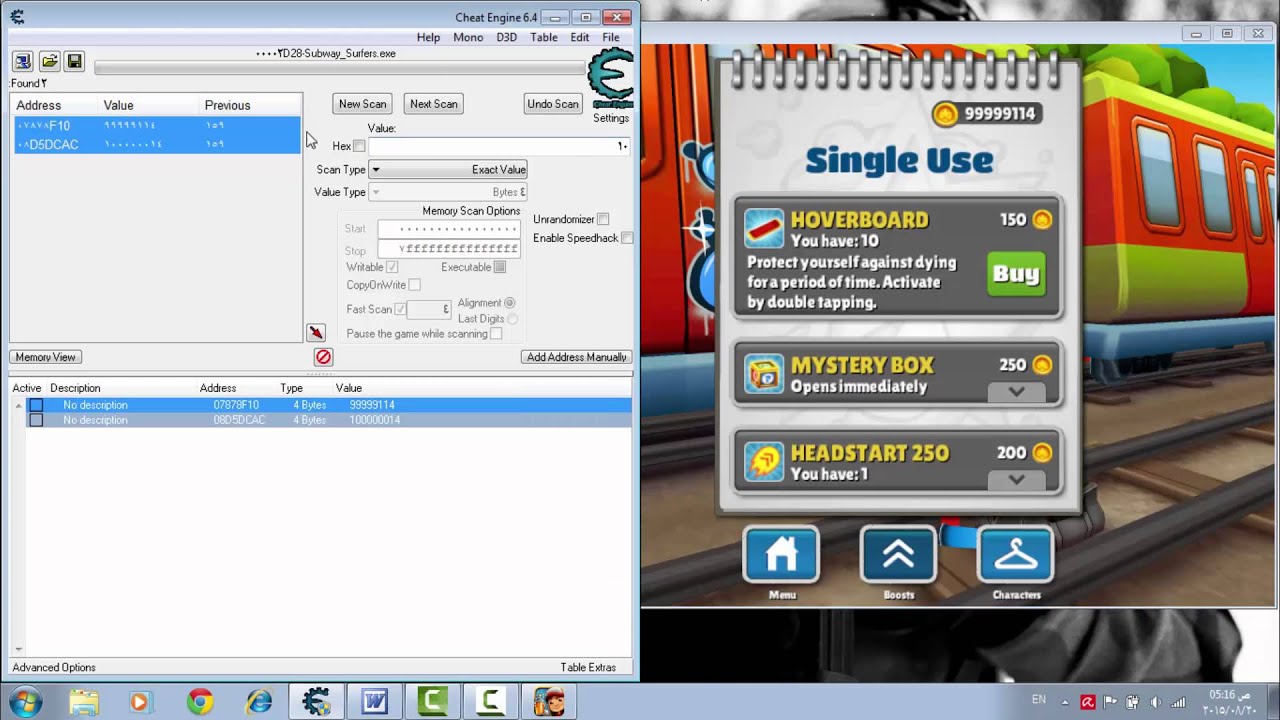The width and height of the screenshot is (1280, 720).
Task: Open the Edit menu
Action: pyautogui.click(x=580, y=37)
